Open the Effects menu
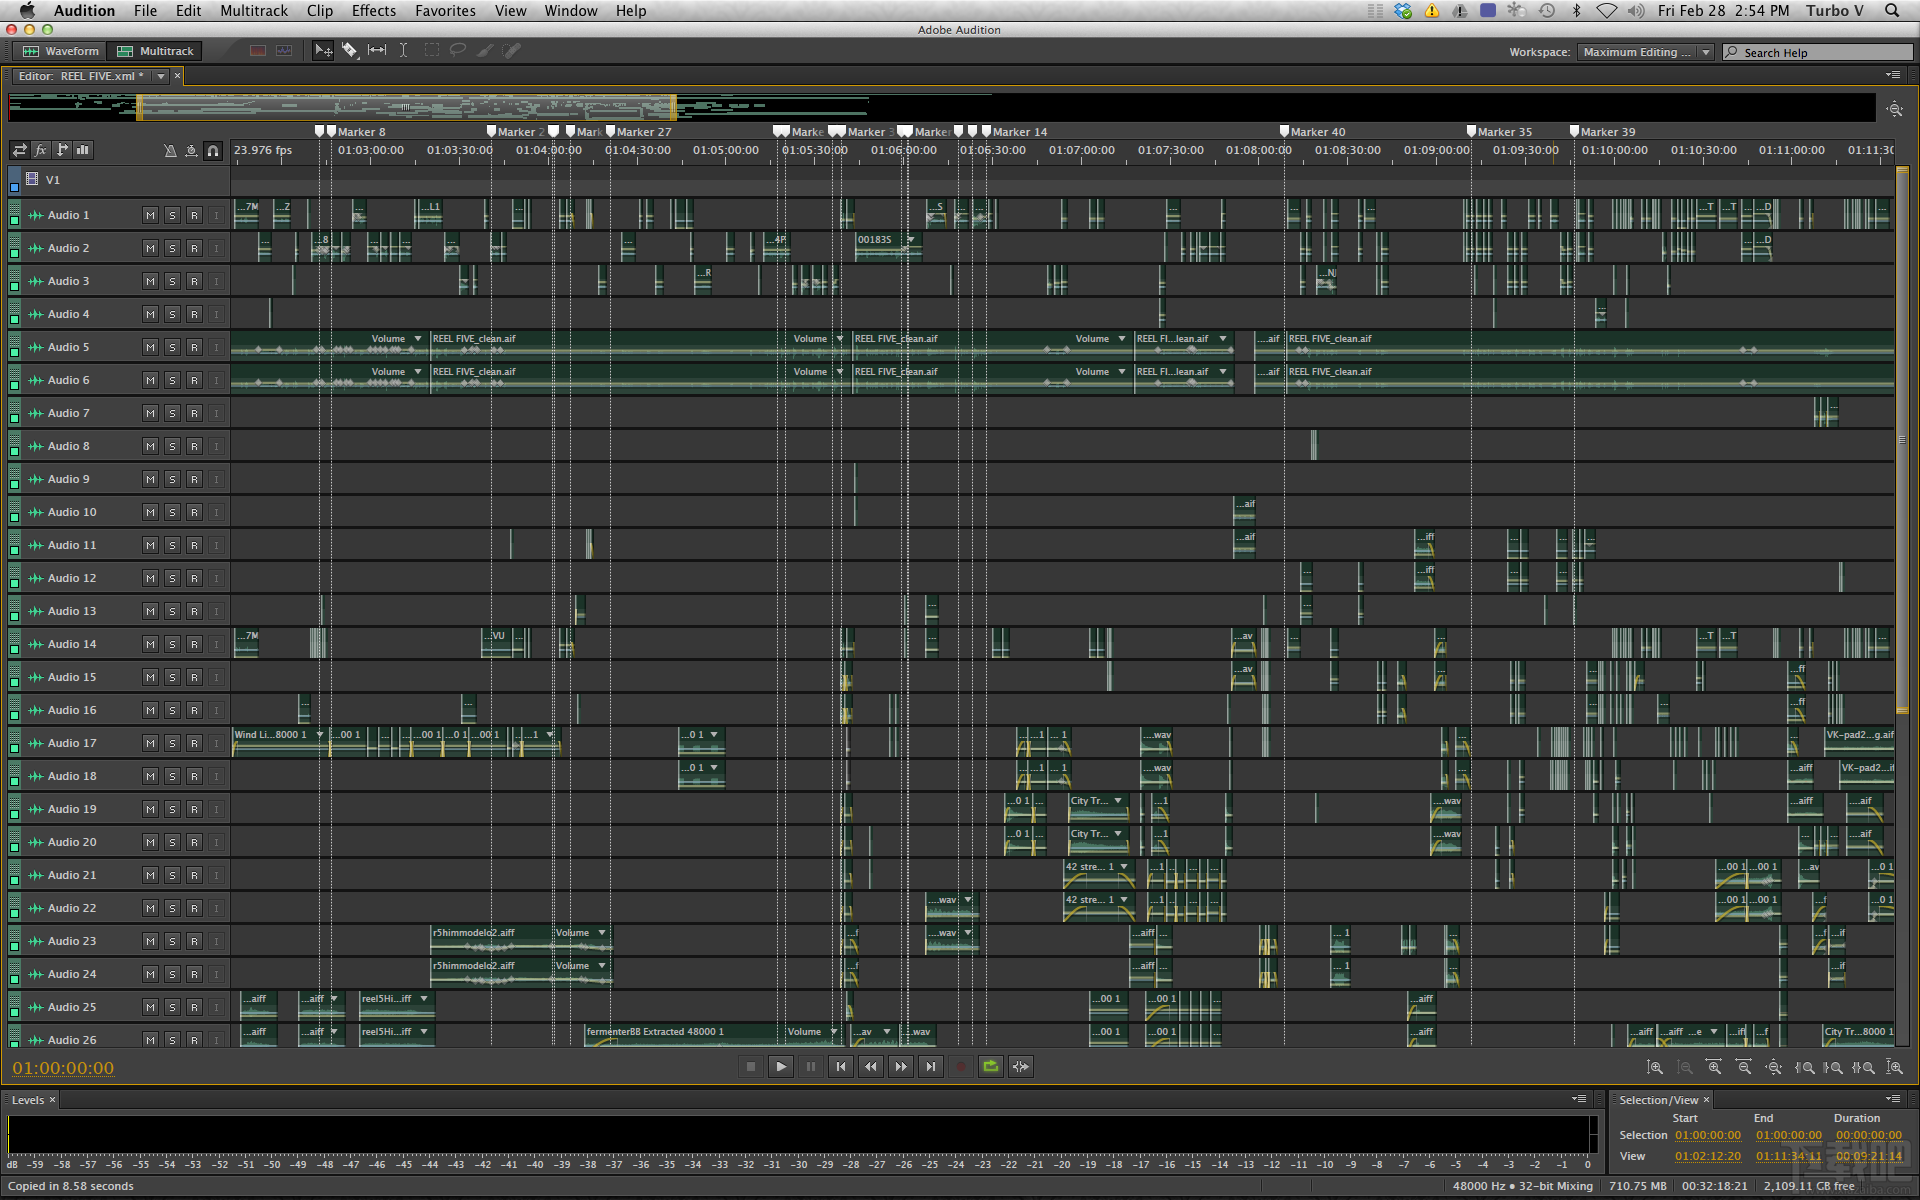1920x1200 pixels. click(x=373, y=11)
